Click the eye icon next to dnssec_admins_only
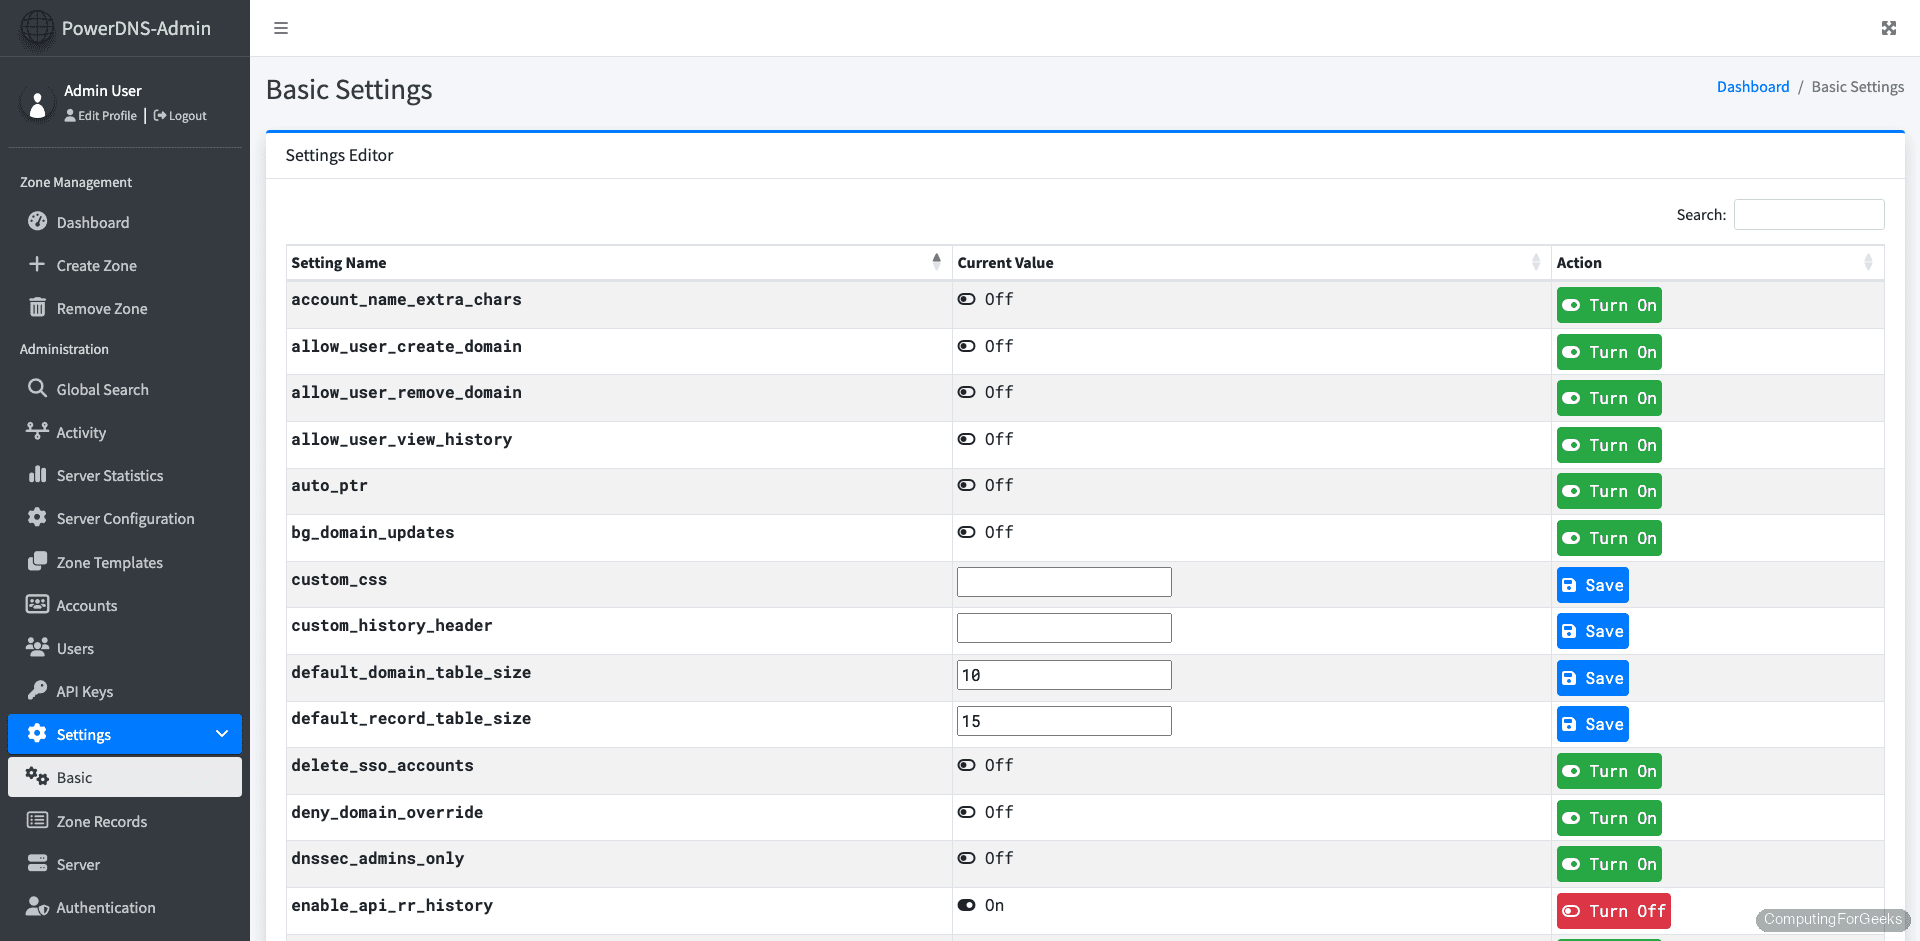This screenshot has height=941, width=1920. point(966,858)
